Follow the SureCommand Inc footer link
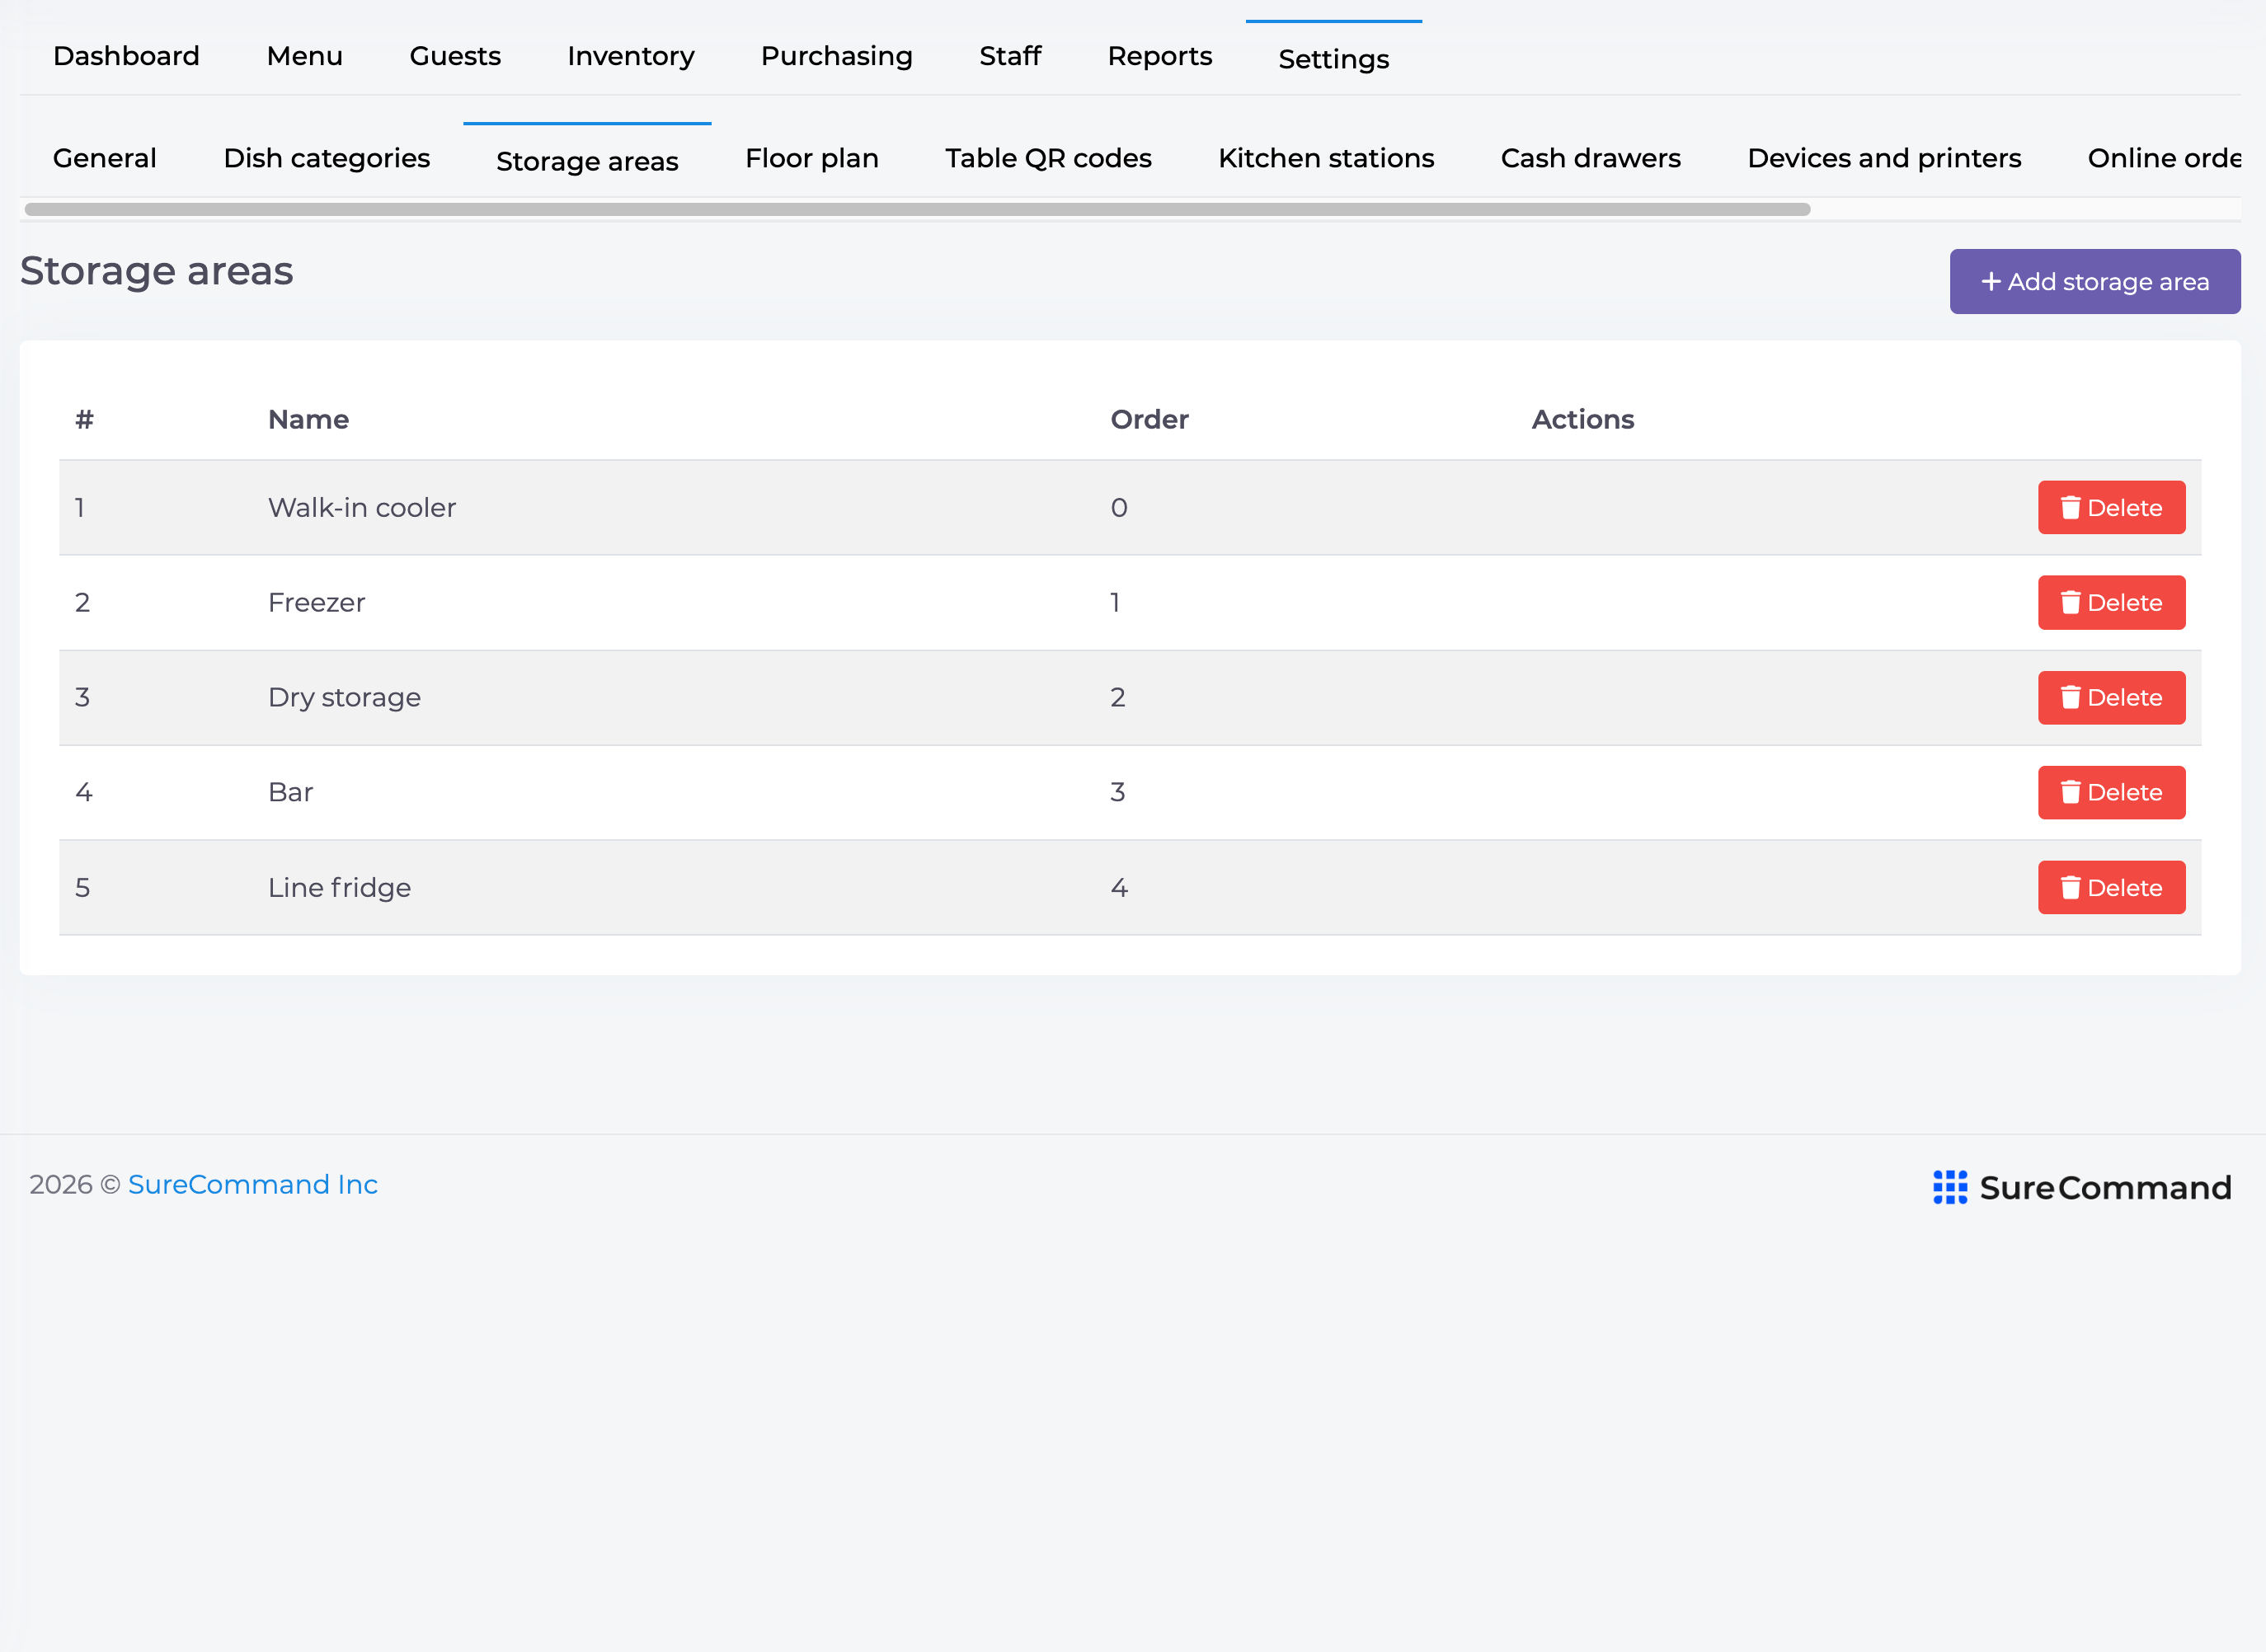Viewport: 2266px width, 1652px height. pos(253,1184)
